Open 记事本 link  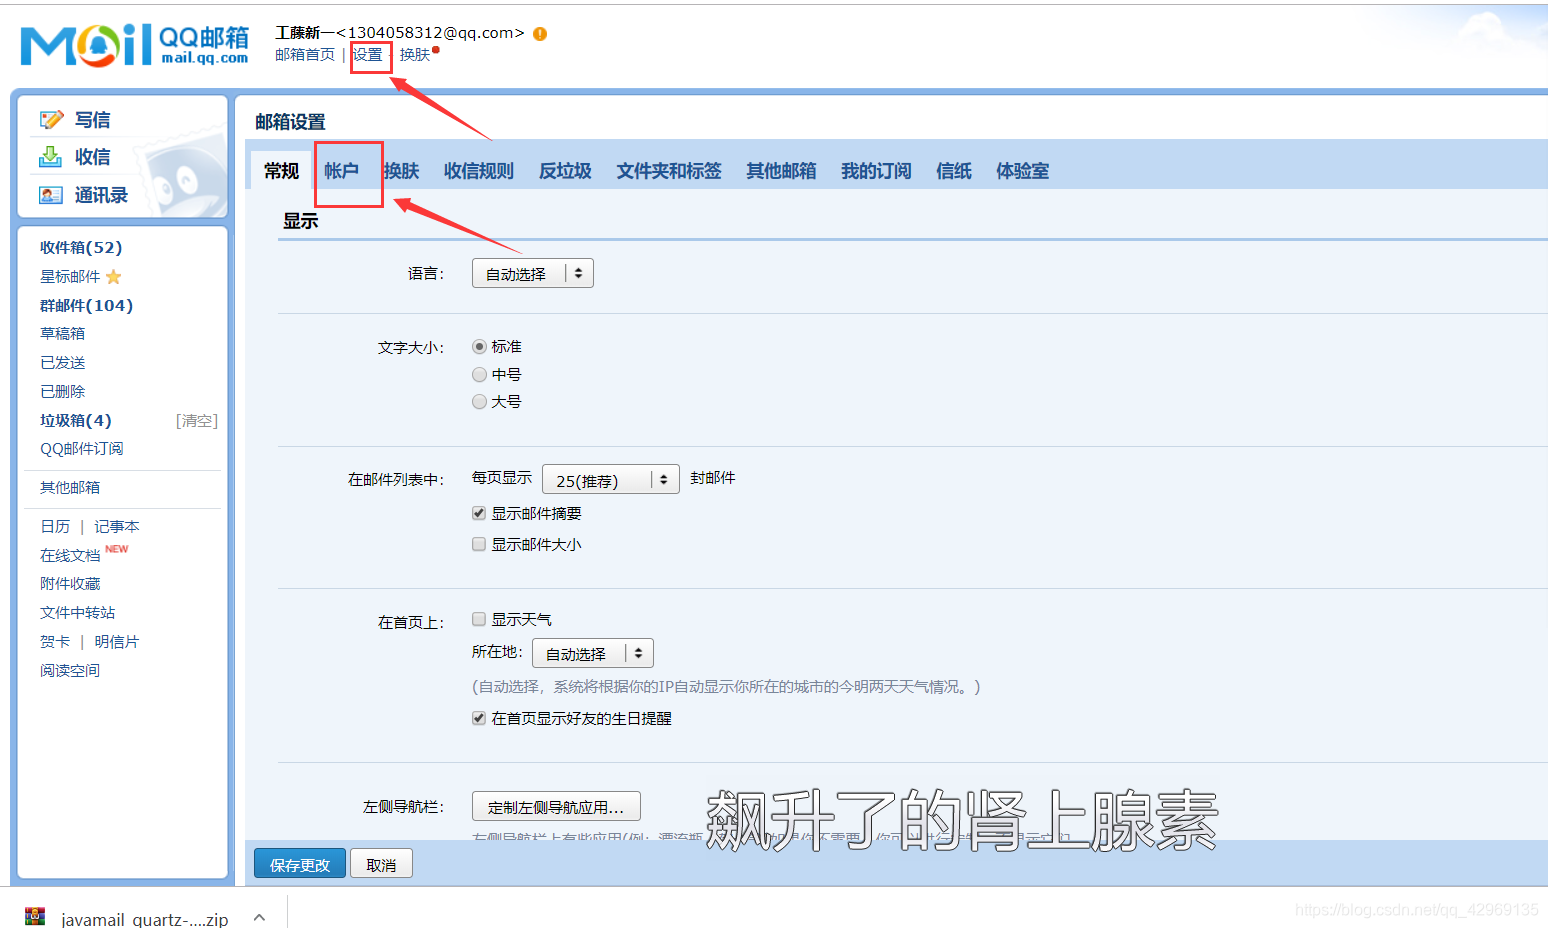tap(117, 527)
